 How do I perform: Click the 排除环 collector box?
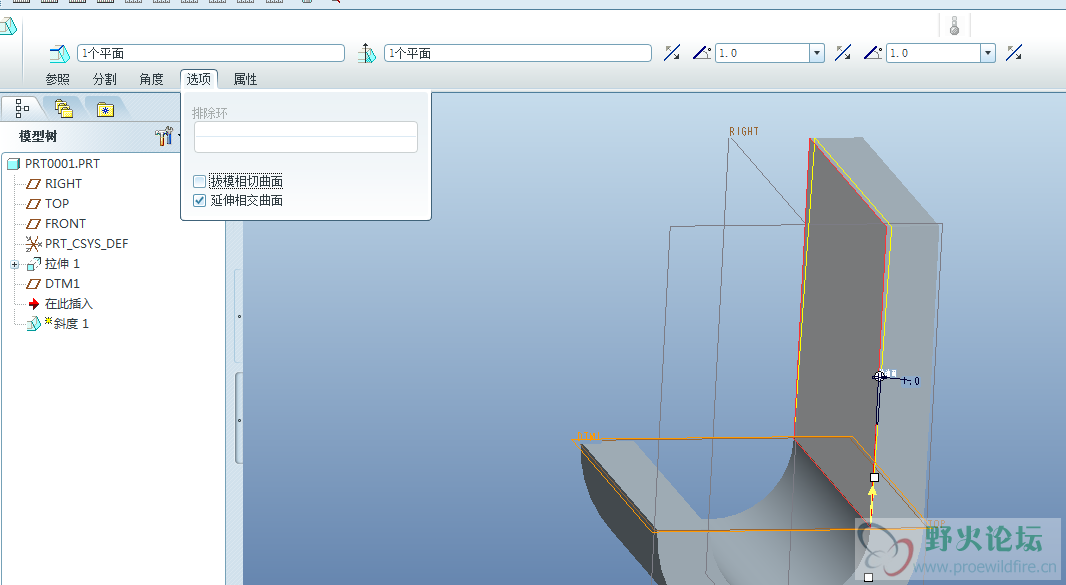pyautogui.click(x=306, y=137)
